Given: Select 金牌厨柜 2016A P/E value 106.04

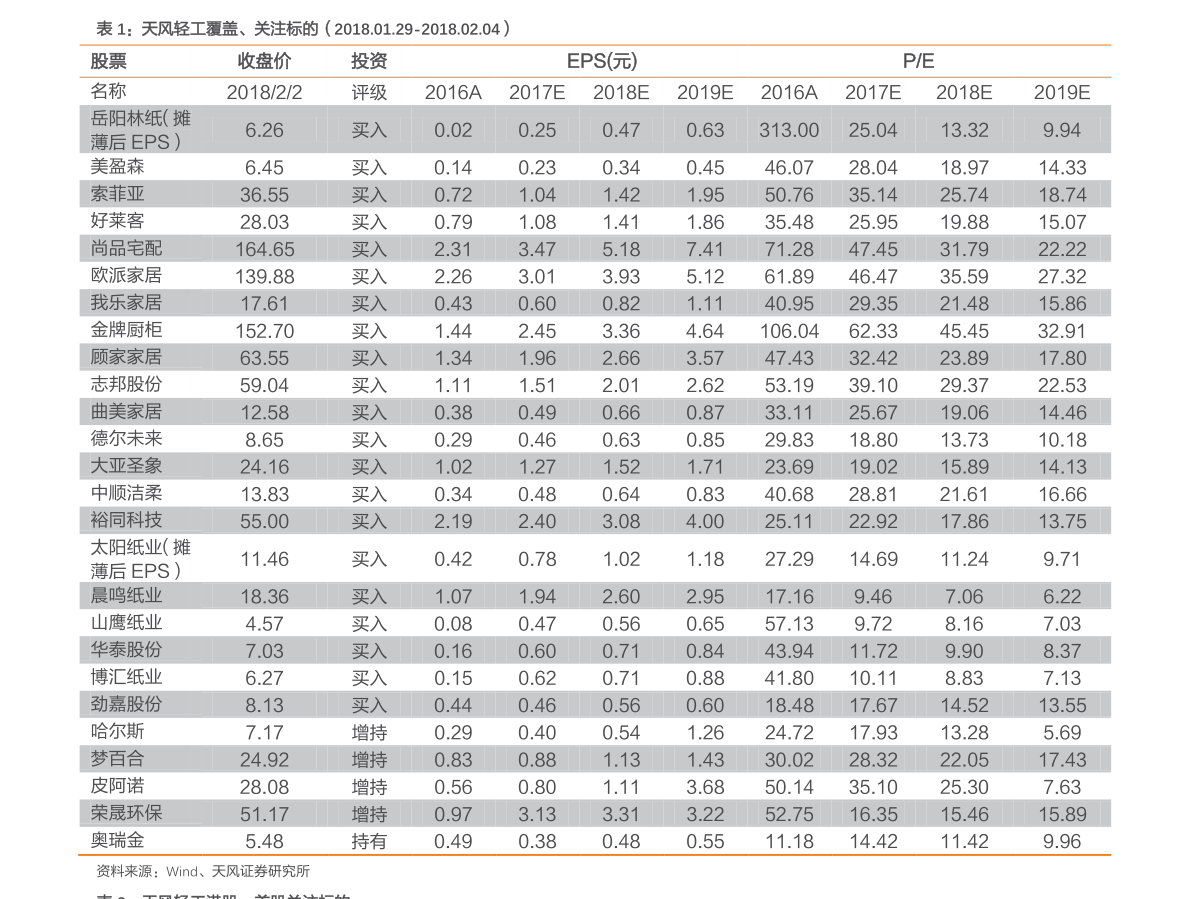Looking at the screenshot, I should point(789,331).
